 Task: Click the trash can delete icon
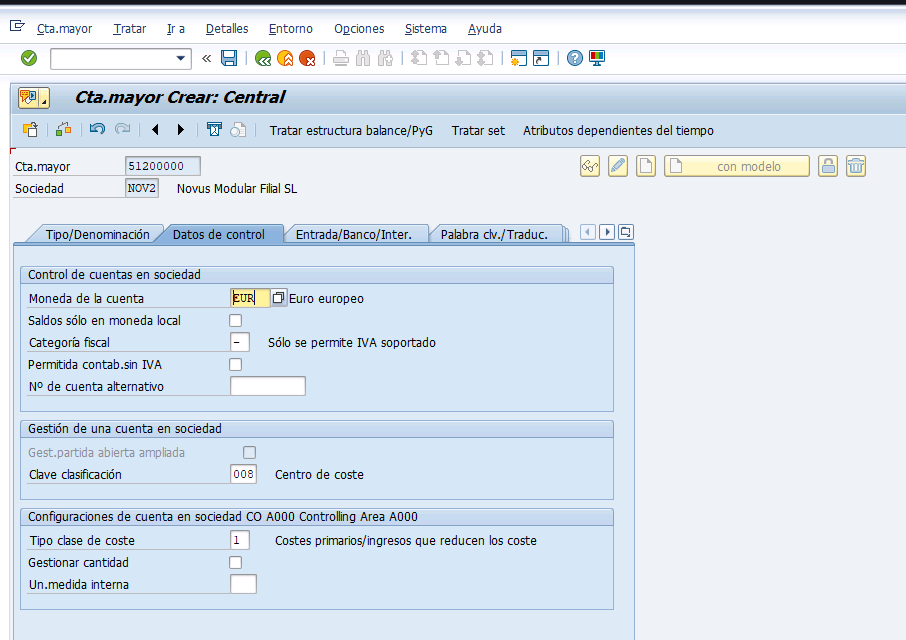[x=856, y=166]
